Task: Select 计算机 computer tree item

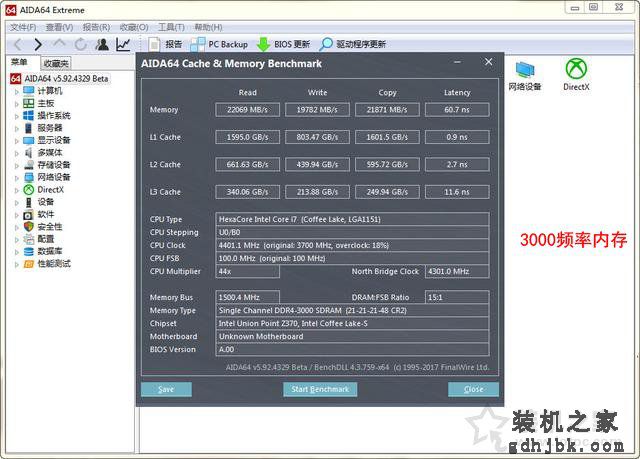Action: pos(43,91)
